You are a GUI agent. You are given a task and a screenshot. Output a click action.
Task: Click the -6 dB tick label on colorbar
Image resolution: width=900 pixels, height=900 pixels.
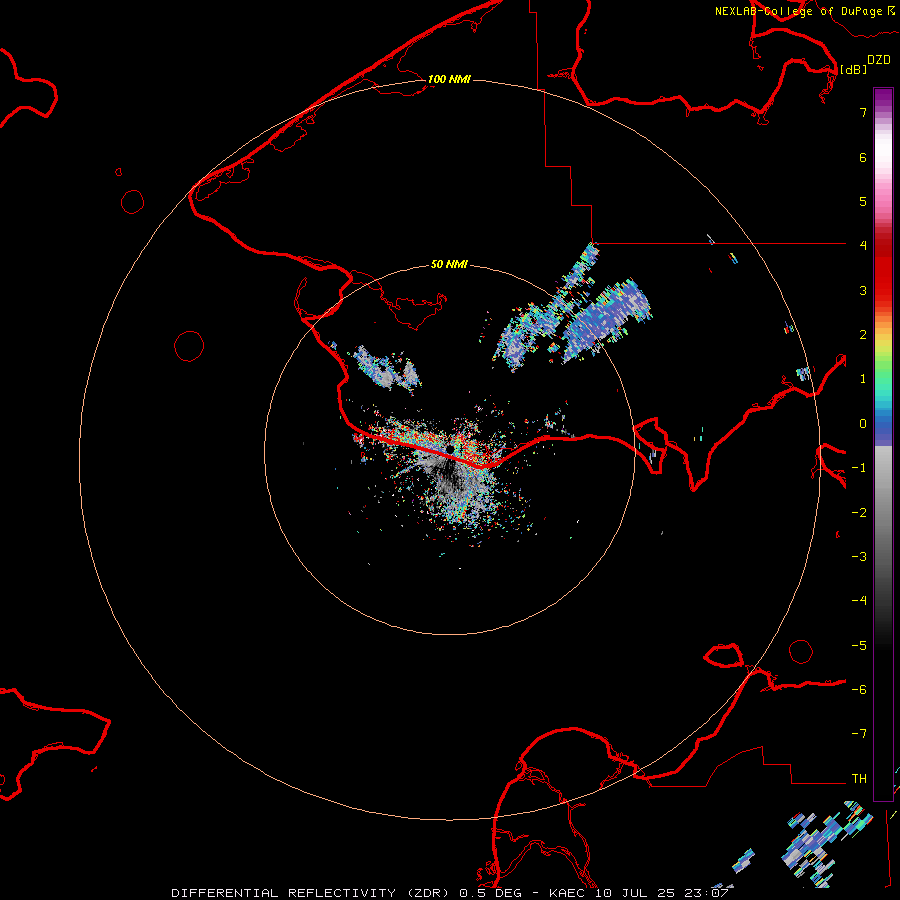(x=859, y=690)
